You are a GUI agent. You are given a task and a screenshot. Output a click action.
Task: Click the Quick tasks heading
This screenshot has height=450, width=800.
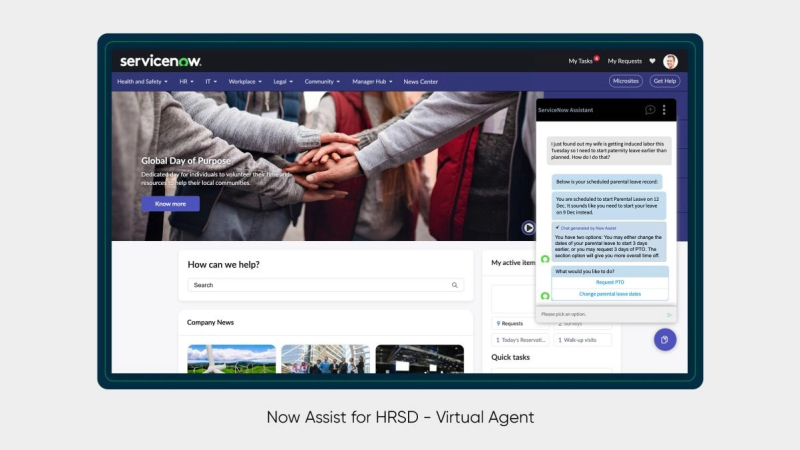510,357
